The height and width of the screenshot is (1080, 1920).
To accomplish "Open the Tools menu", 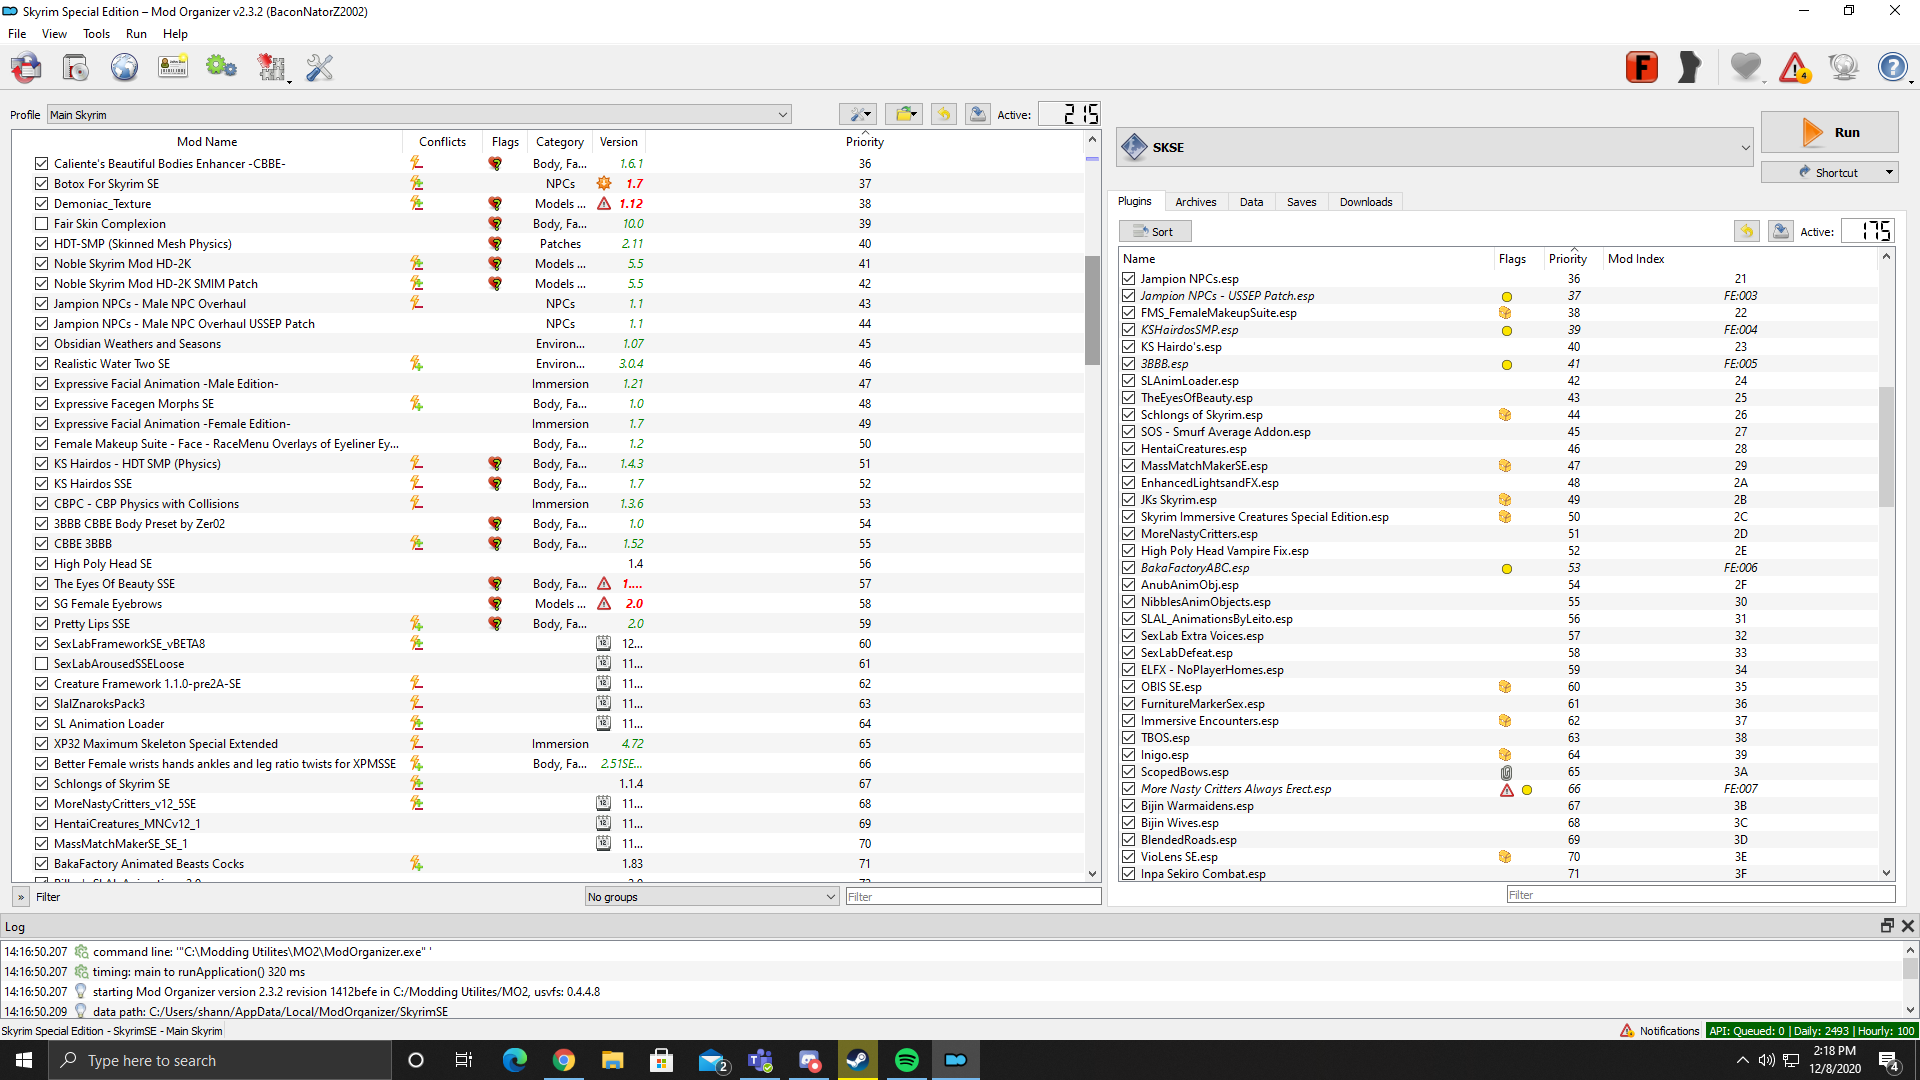I will click(x=97, y=34).
